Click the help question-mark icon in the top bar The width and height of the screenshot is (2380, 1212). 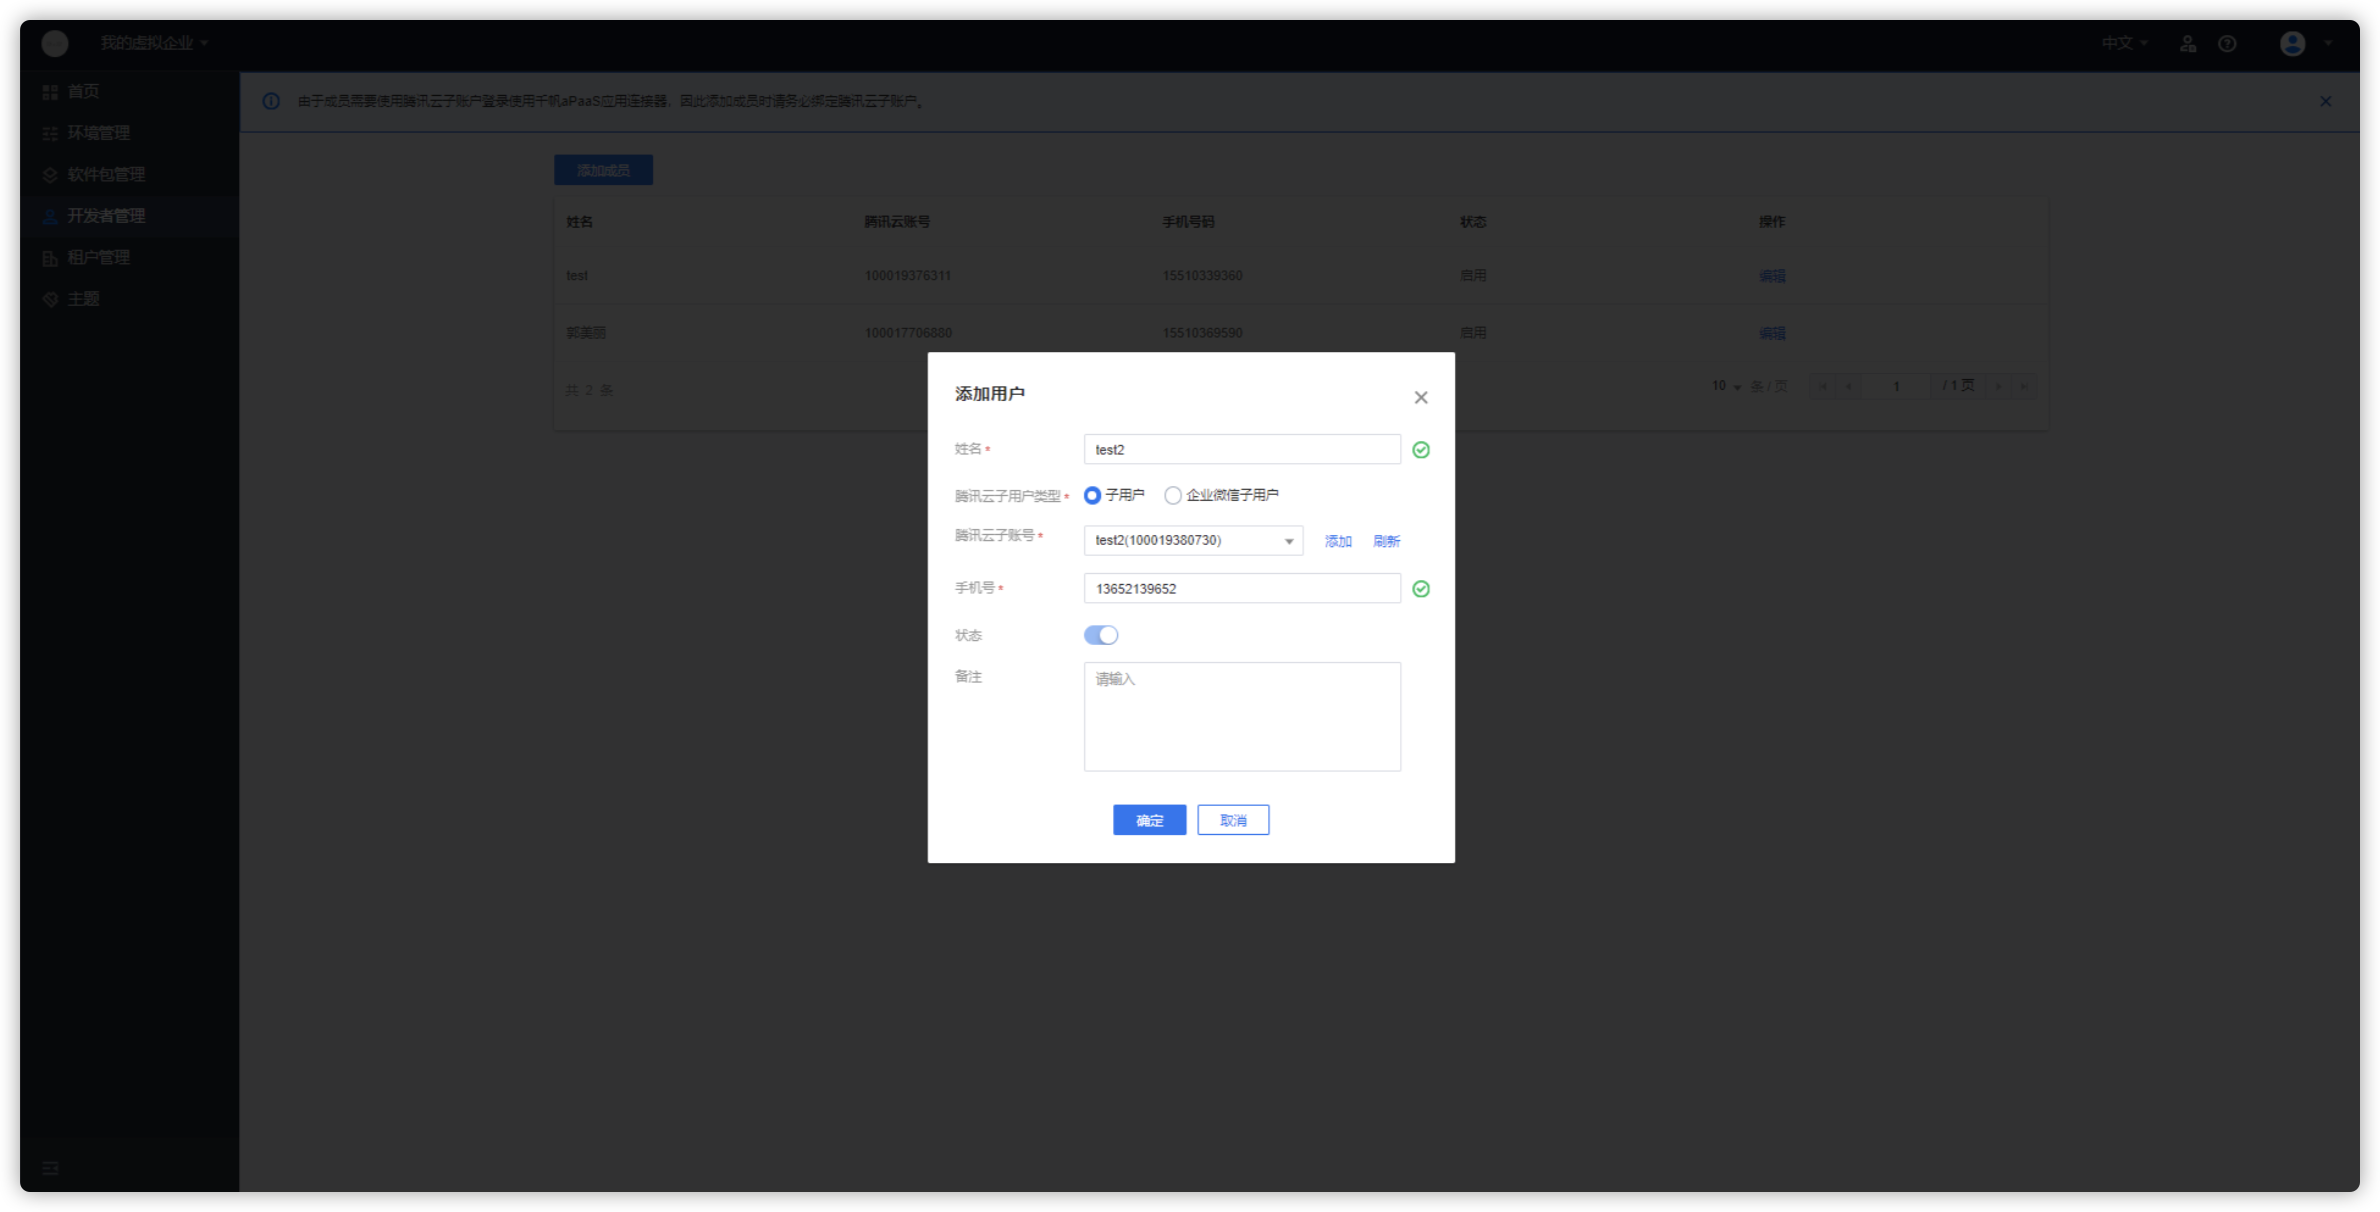(2227, 44)
